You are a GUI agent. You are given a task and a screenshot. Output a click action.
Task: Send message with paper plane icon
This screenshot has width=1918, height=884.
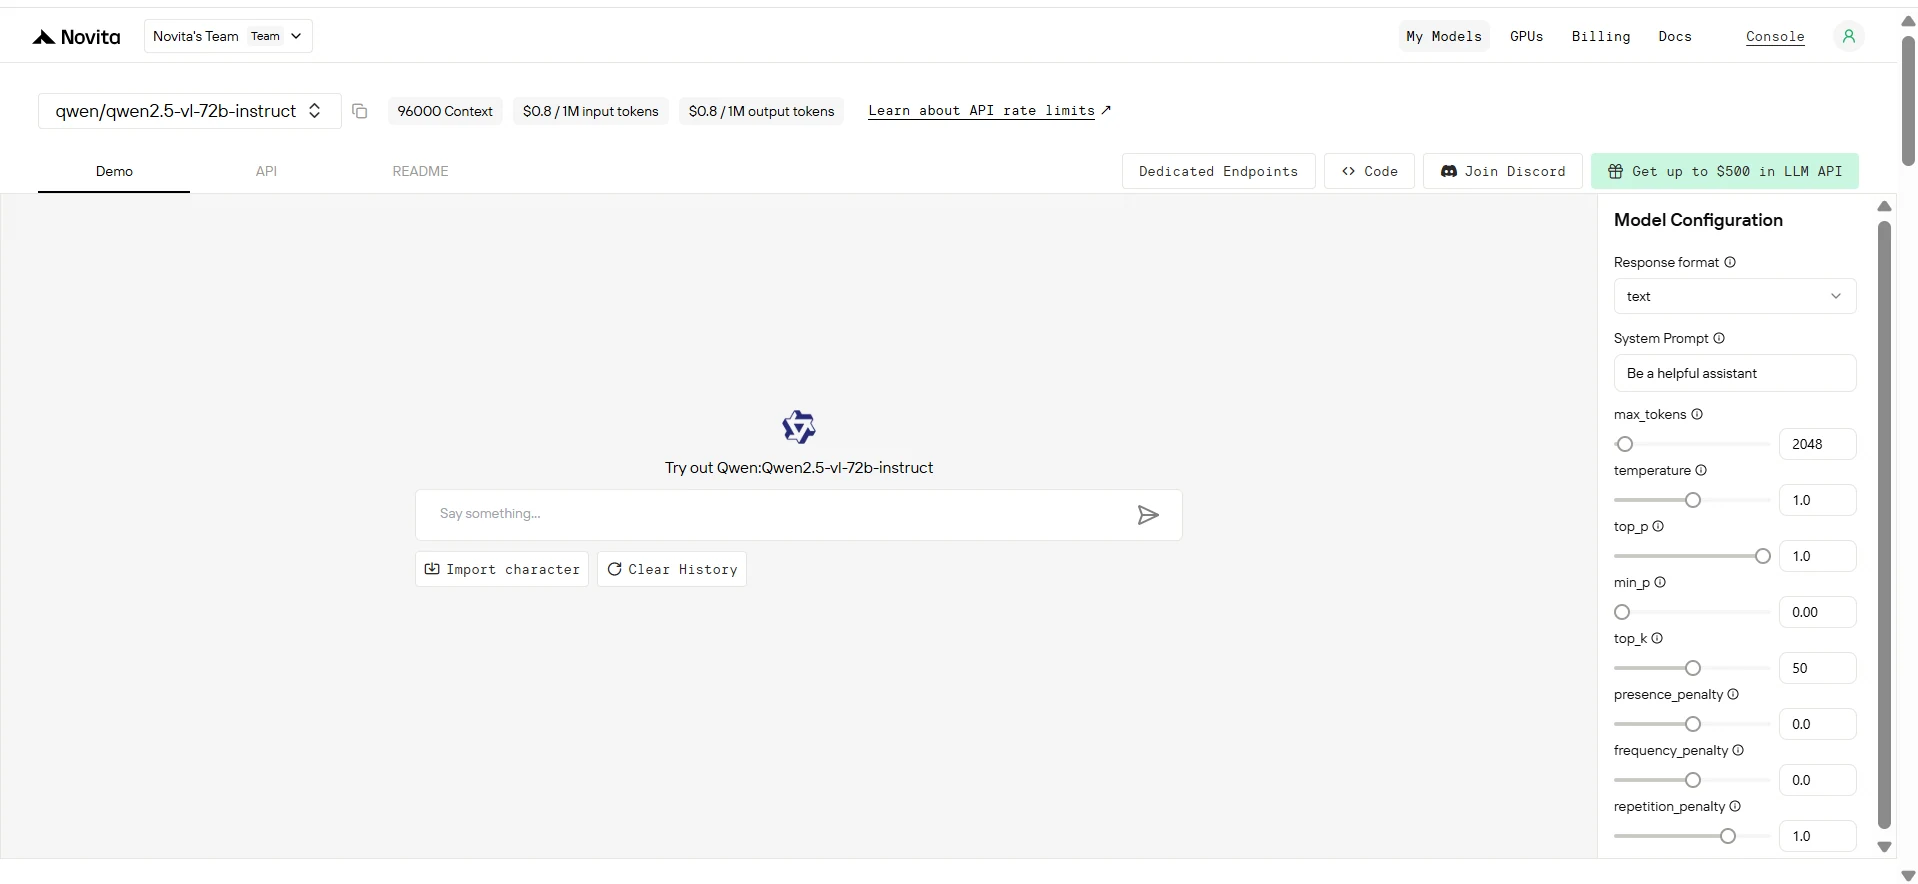point(1148,515)
